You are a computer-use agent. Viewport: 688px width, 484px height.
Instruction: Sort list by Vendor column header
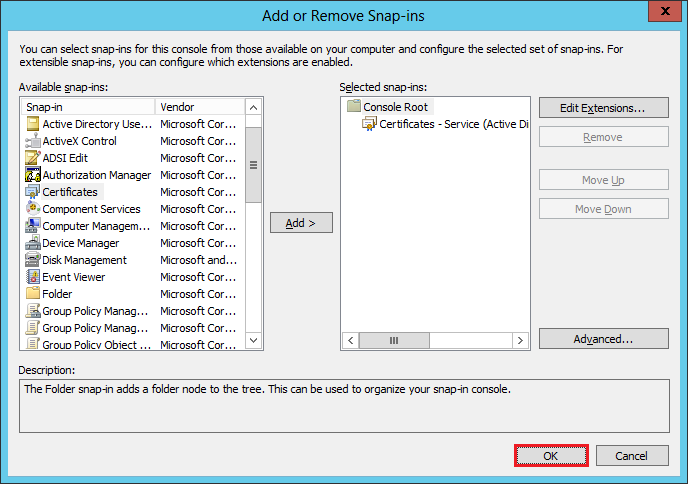[200, 107]
